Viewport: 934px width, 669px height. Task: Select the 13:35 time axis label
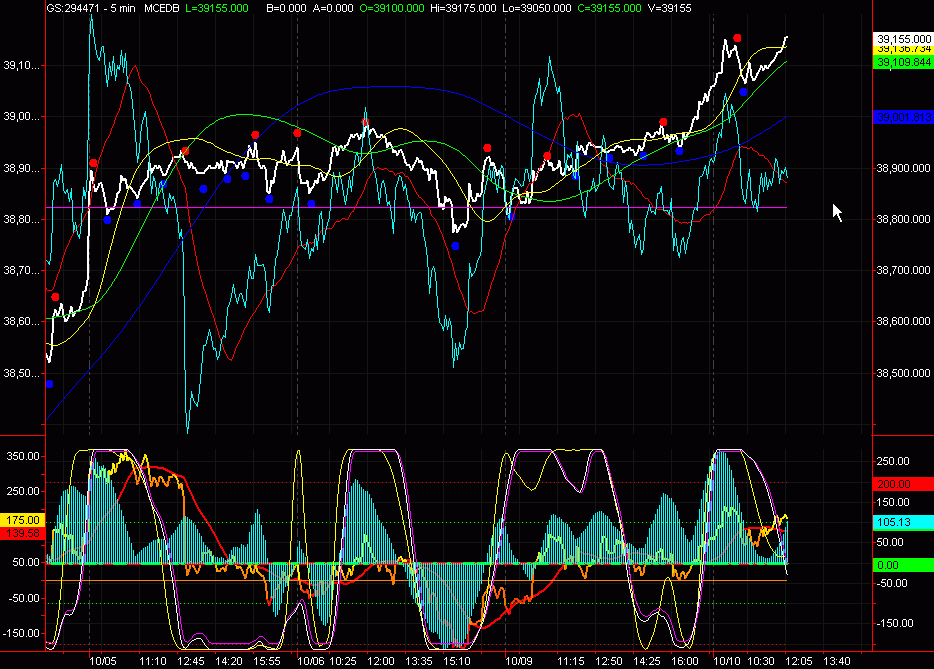[x=419, y=661]
